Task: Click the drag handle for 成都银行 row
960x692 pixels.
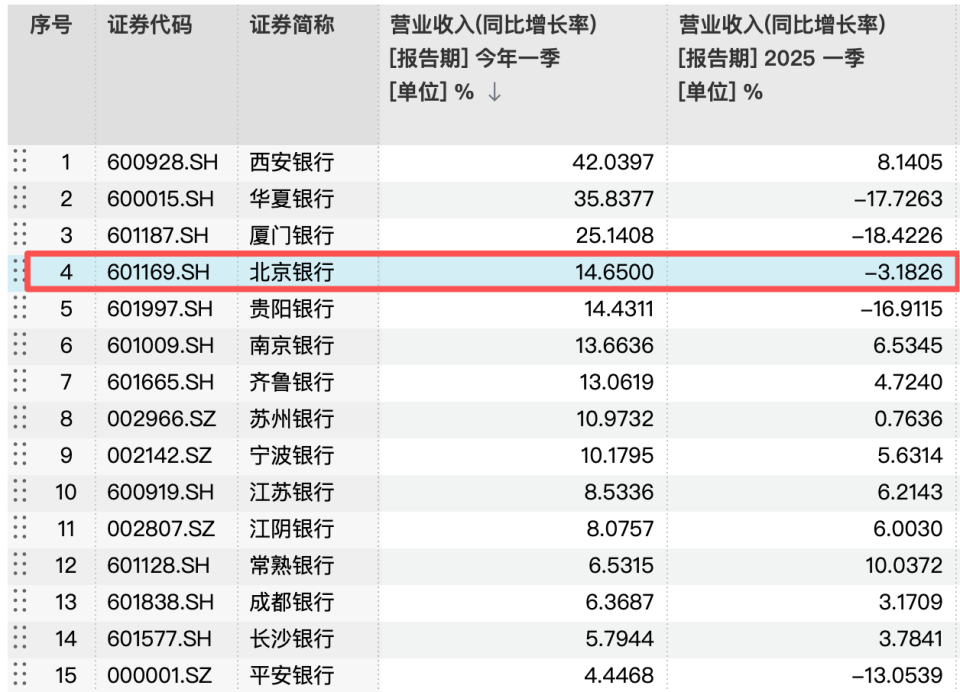Action: pos(20,601)
